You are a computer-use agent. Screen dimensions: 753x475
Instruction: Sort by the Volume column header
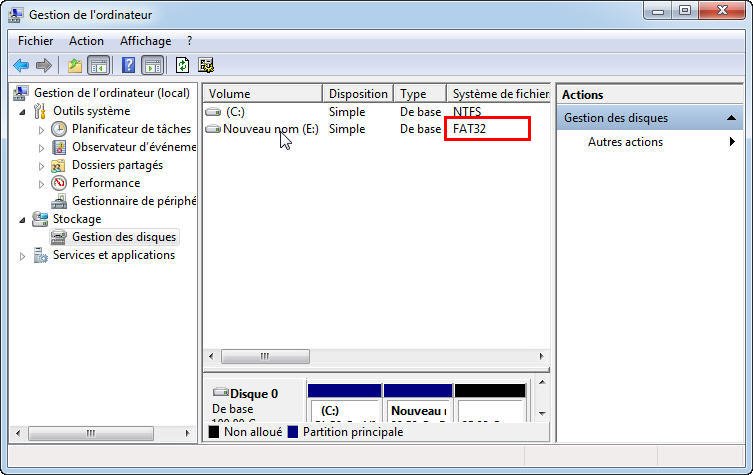tap(263, 94)
